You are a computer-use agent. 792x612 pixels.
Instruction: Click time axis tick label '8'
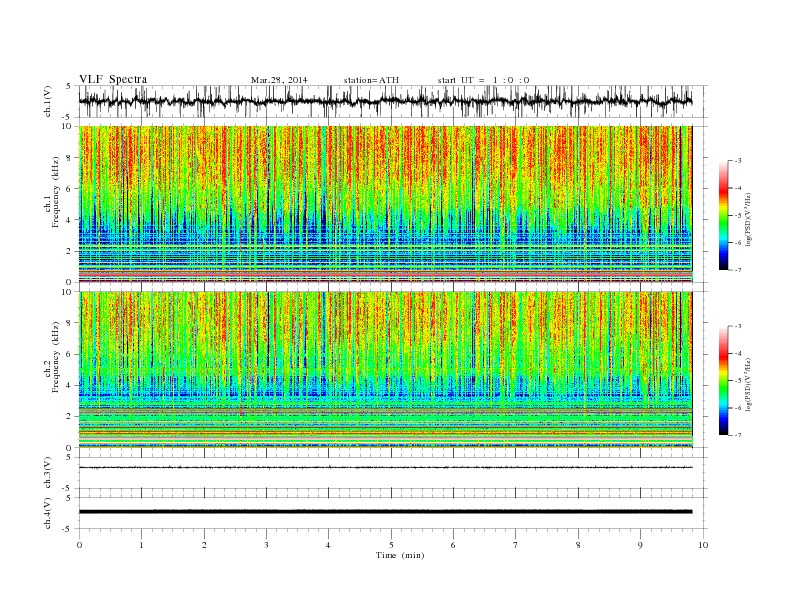[578, 545]
